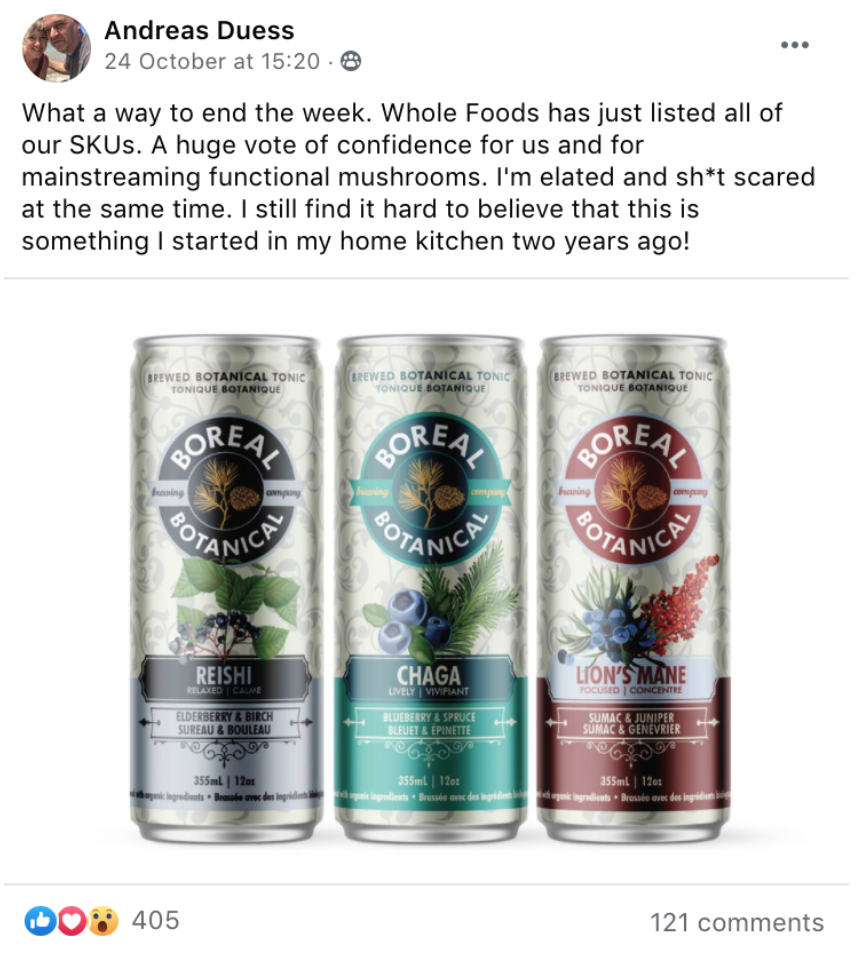Click the blue Like reaction icon
The image size is (864, 966).
[39, 922]
